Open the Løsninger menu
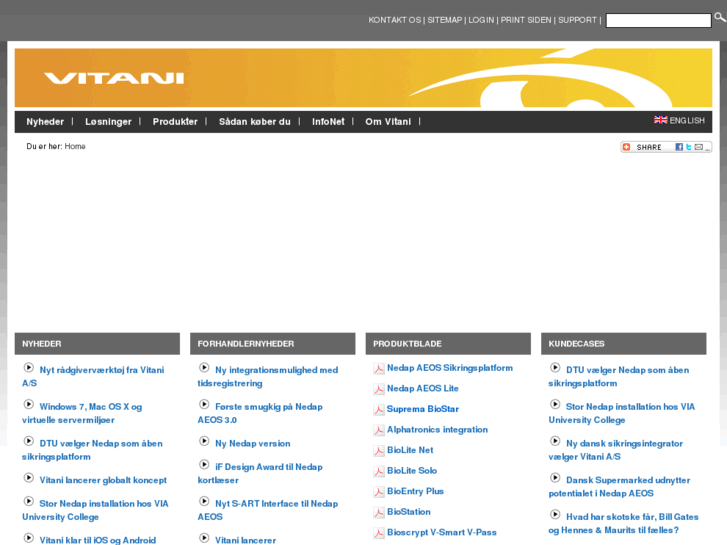The image size is (727, 545). [x=108, y=122]
